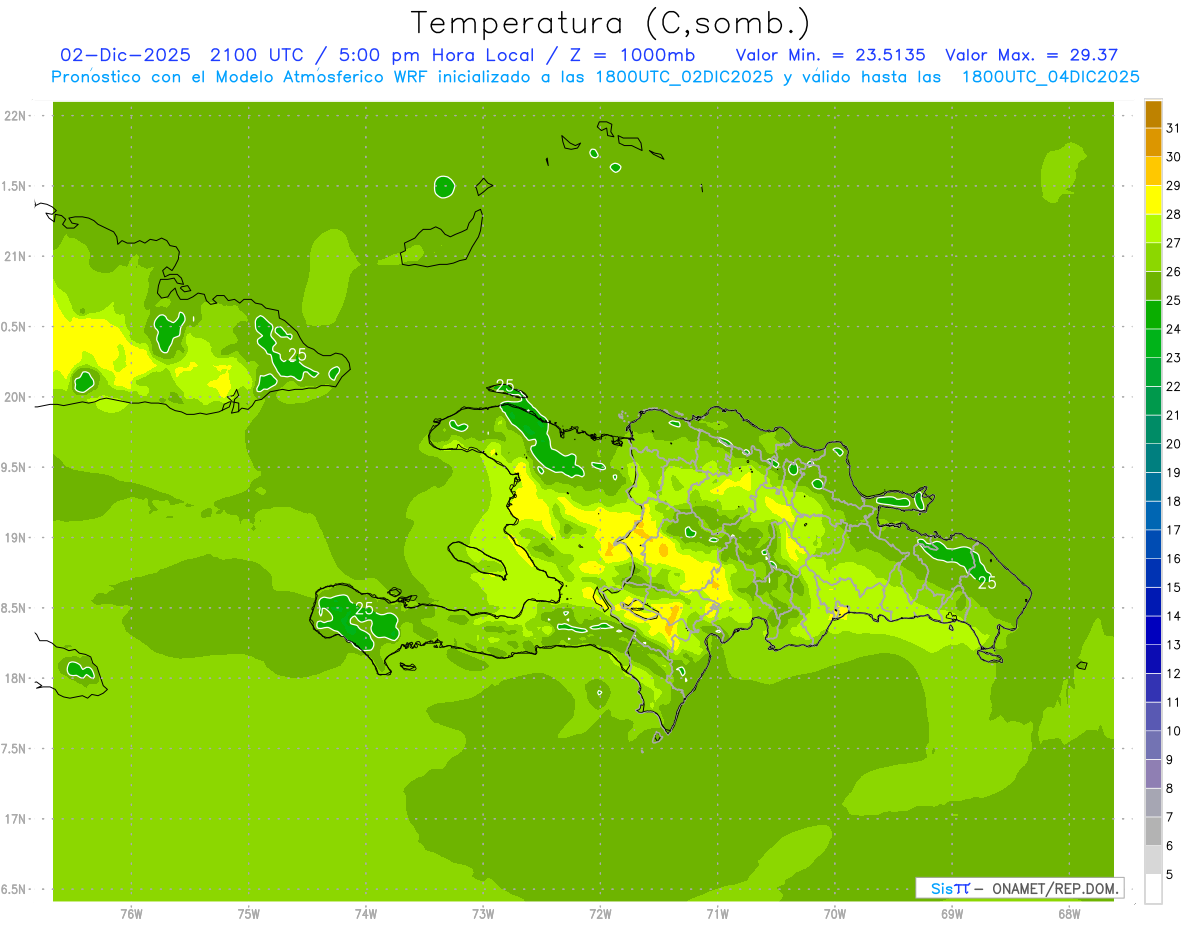
Task: Click the "25" contour label on Haiti's north coast
Action: coord(505,386)
